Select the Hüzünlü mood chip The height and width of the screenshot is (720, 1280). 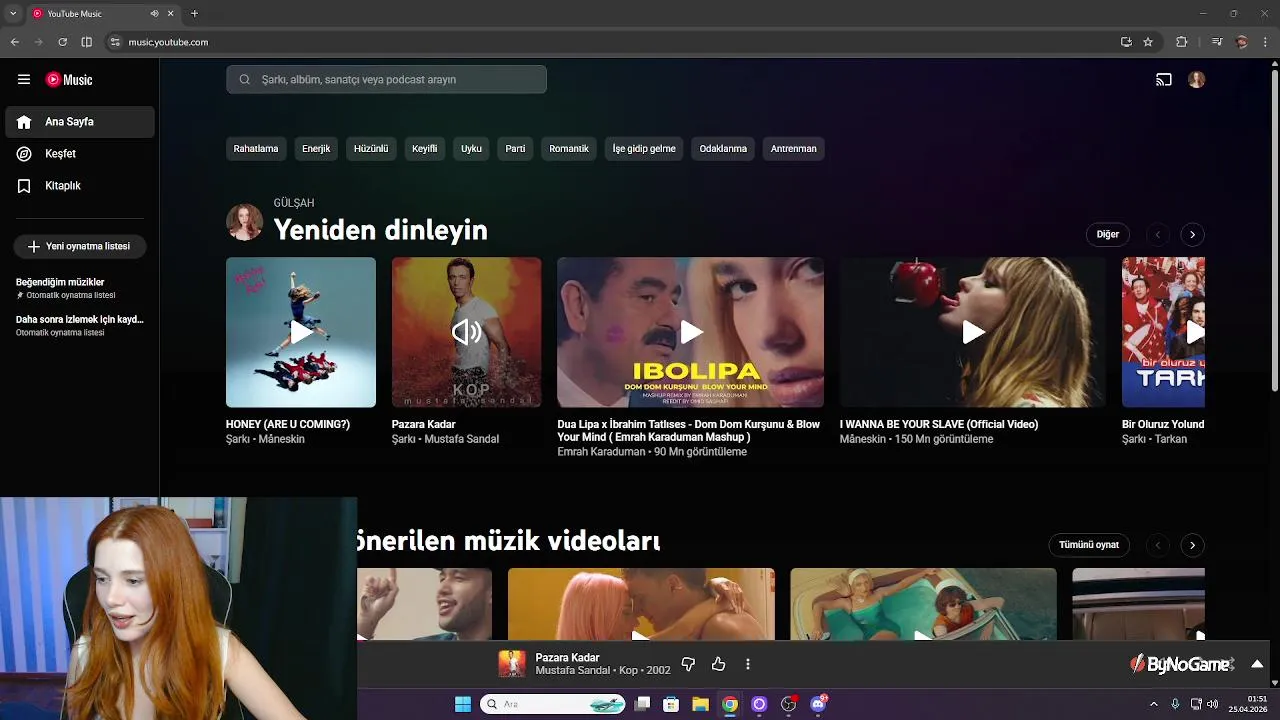coord(371,149)
